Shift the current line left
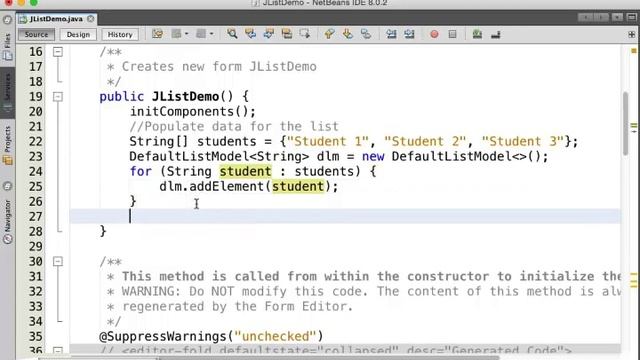This screenshot has height=360, width=640. (391, 34)
